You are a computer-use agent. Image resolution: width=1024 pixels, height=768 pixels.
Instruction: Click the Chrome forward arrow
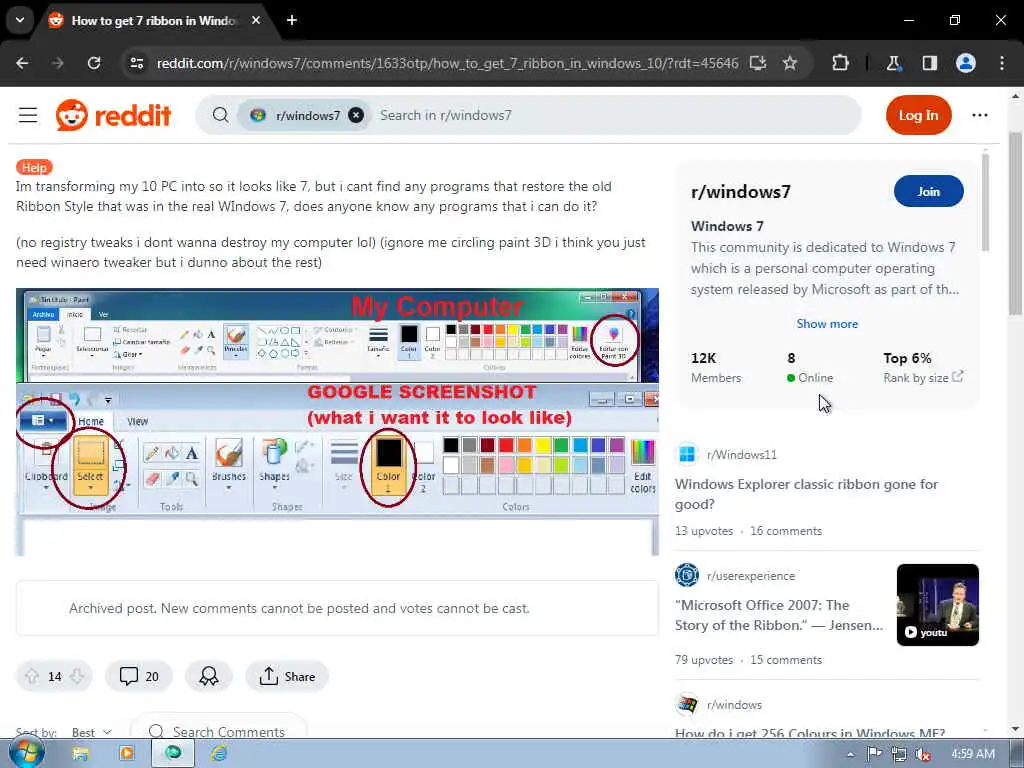coord(57,63)
